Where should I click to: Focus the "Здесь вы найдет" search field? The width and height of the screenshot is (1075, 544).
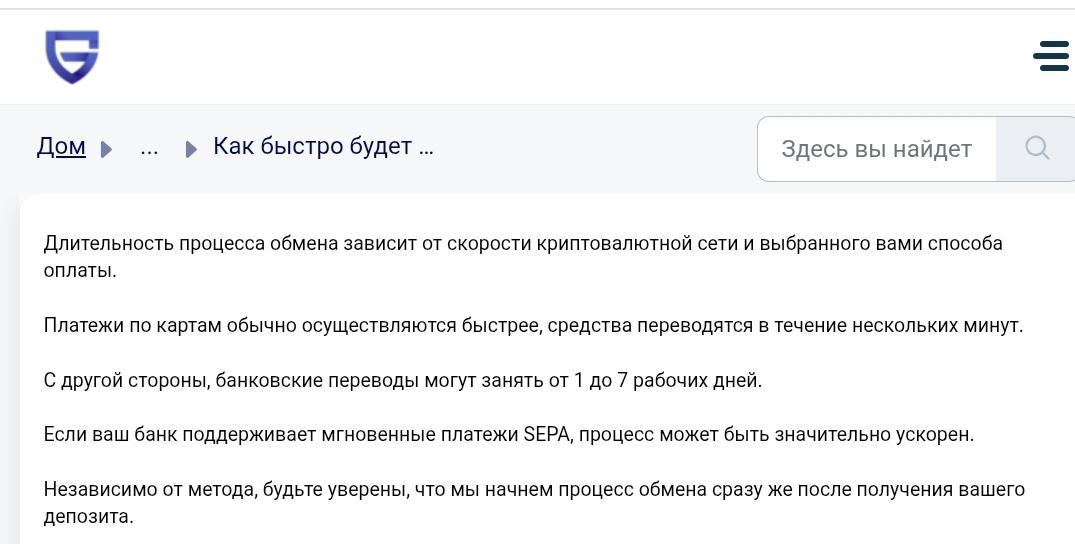877,149
